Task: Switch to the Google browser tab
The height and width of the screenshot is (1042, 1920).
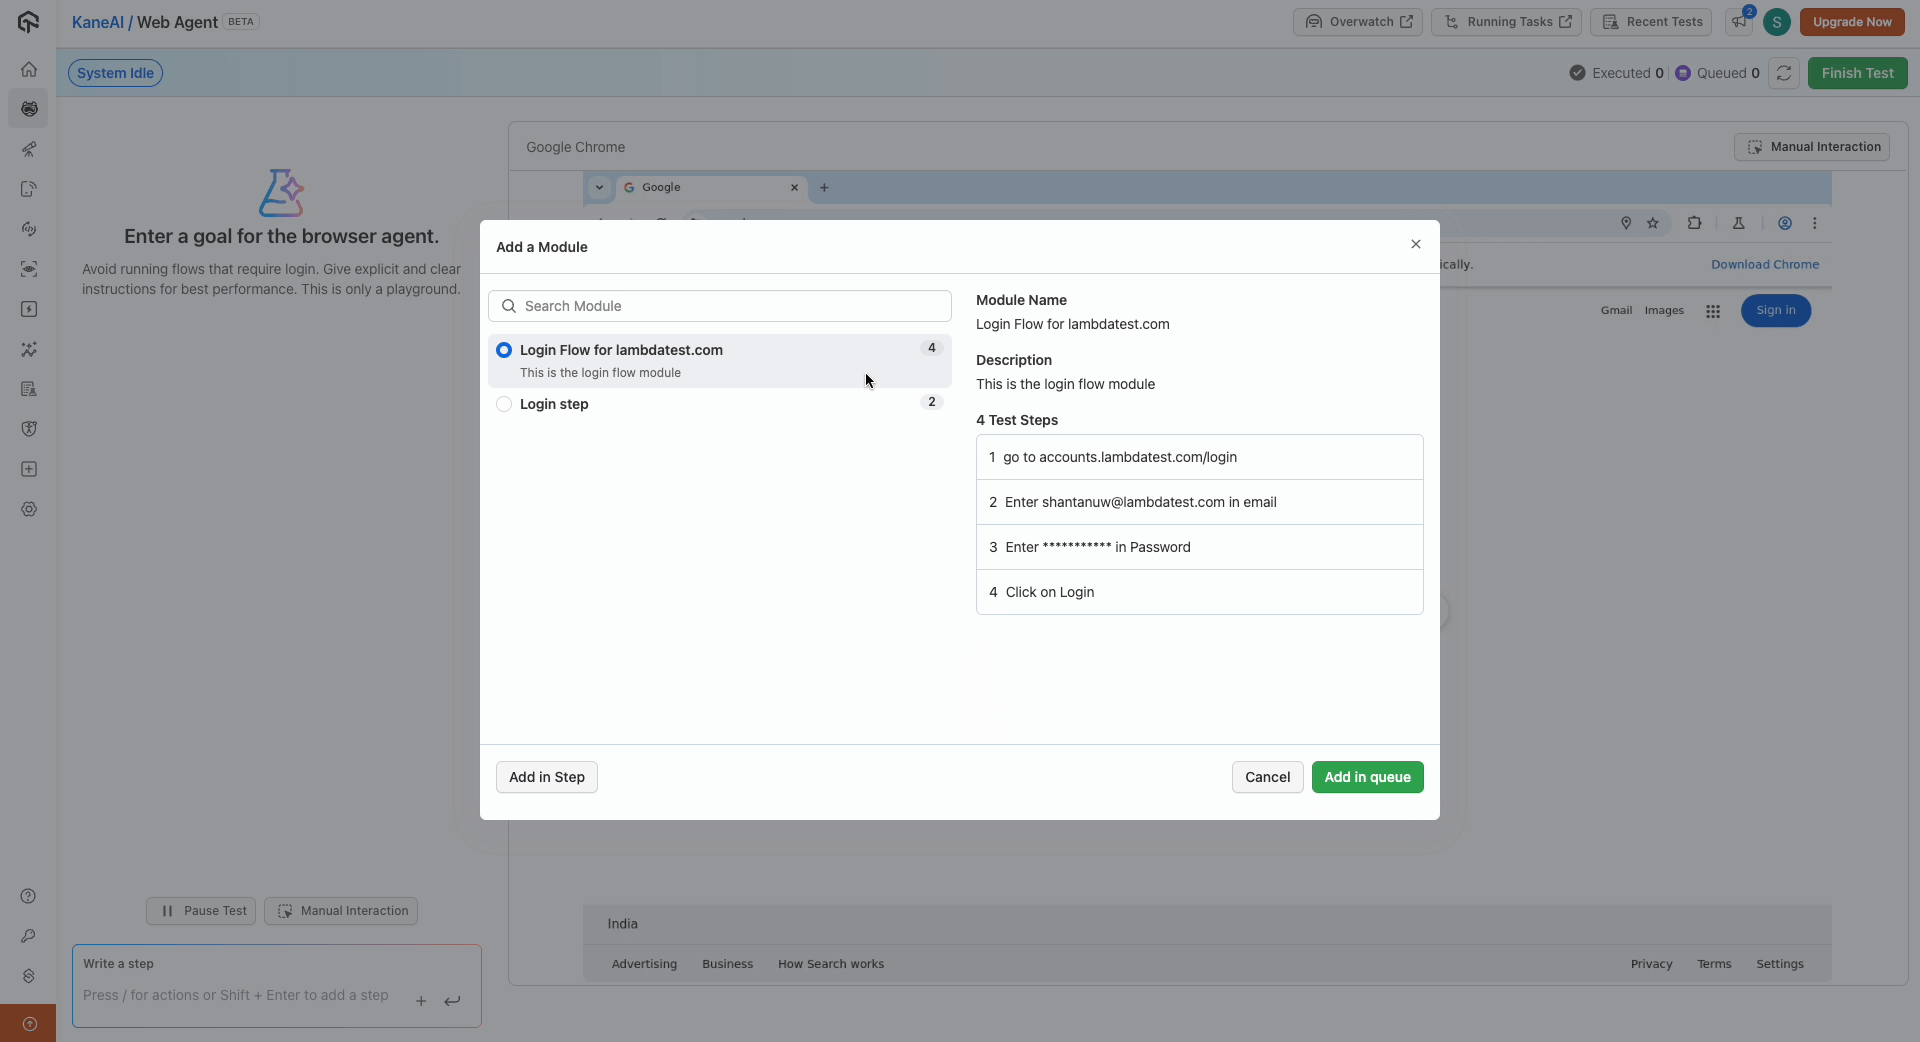Action: click(x=710, y=187)
